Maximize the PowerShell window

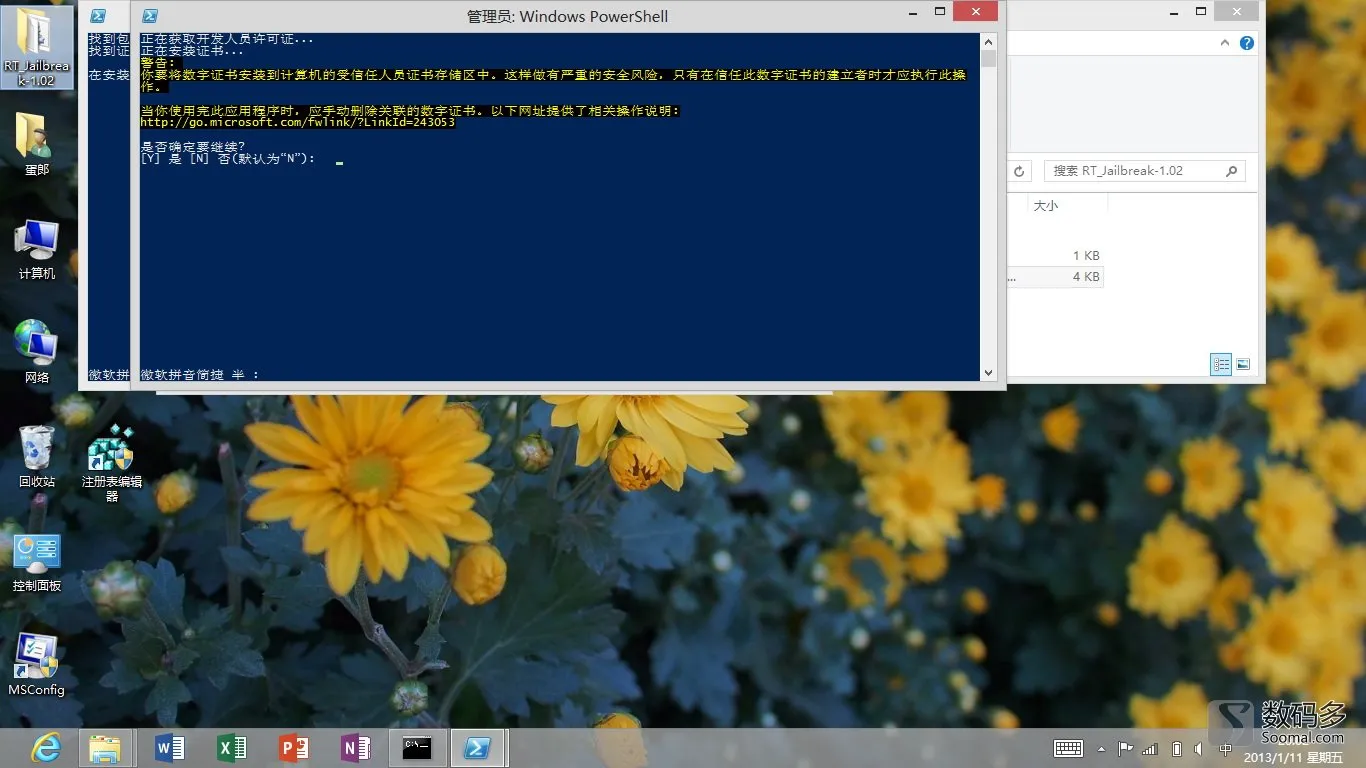click(x=939, y=12)
